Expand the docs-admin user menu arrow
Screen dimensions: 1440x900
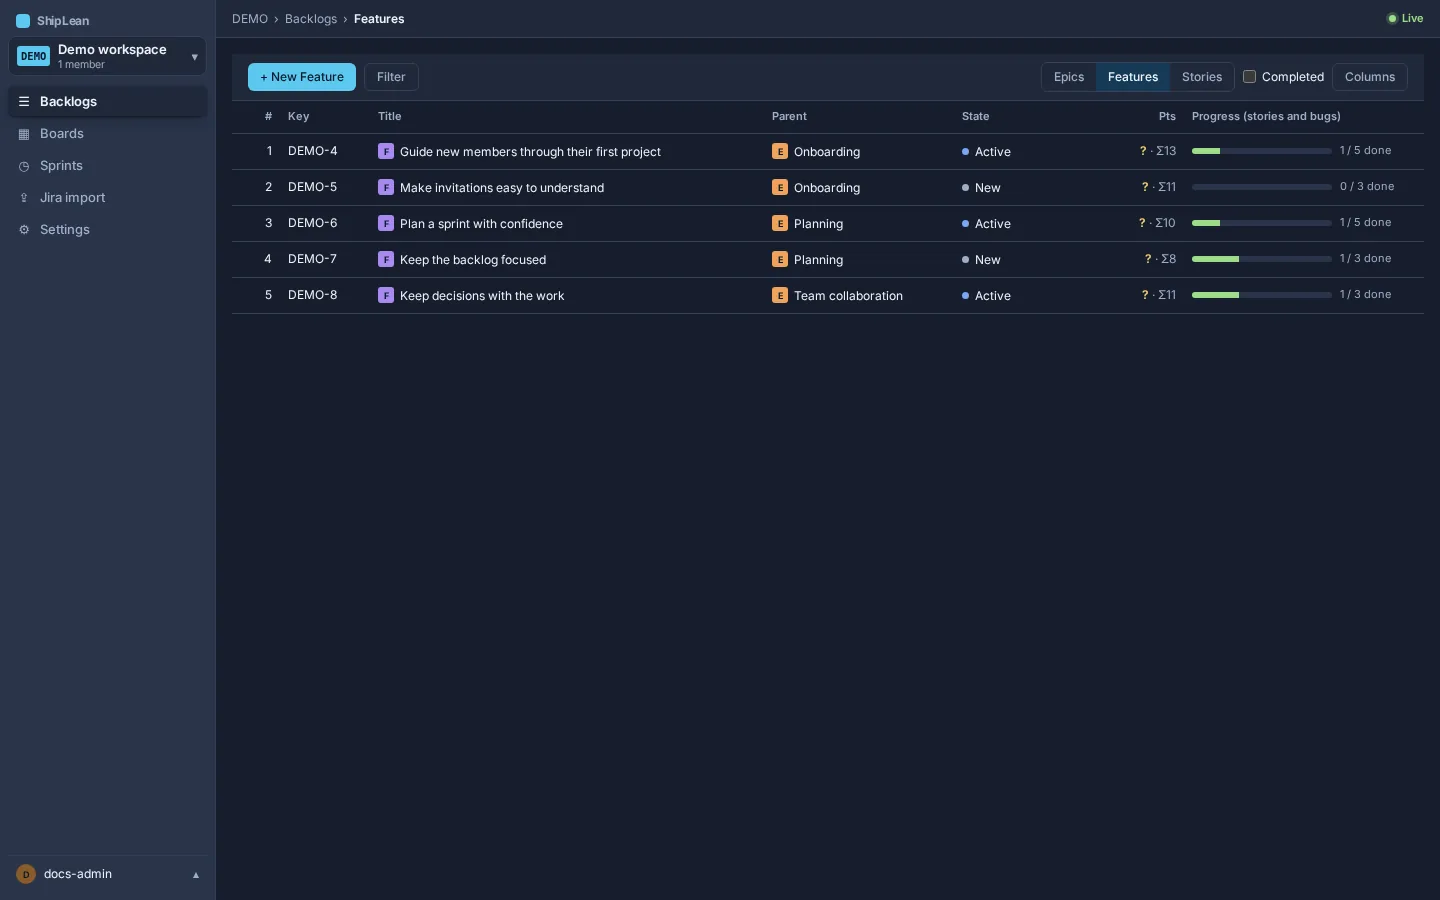(x=196, y=875)
